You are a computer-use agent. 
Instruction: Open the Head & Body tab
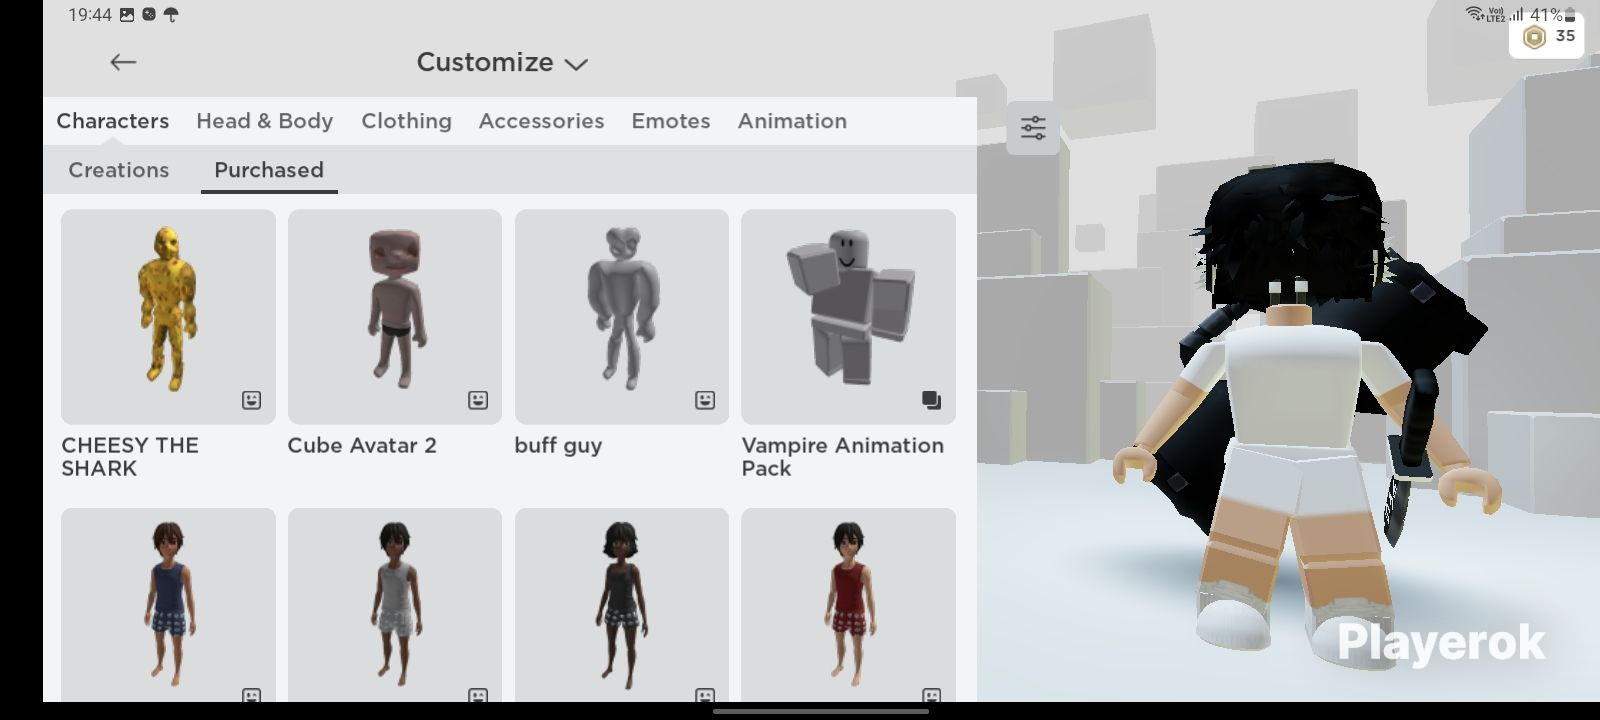pos(265,121)
